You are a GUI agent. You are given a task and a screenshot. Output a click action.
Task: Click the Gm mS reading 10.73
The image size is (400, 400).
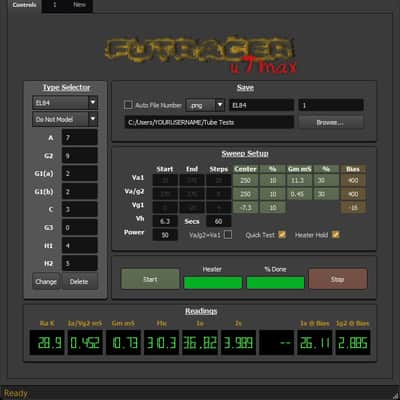pyautogui.click(x=124, y=342)
